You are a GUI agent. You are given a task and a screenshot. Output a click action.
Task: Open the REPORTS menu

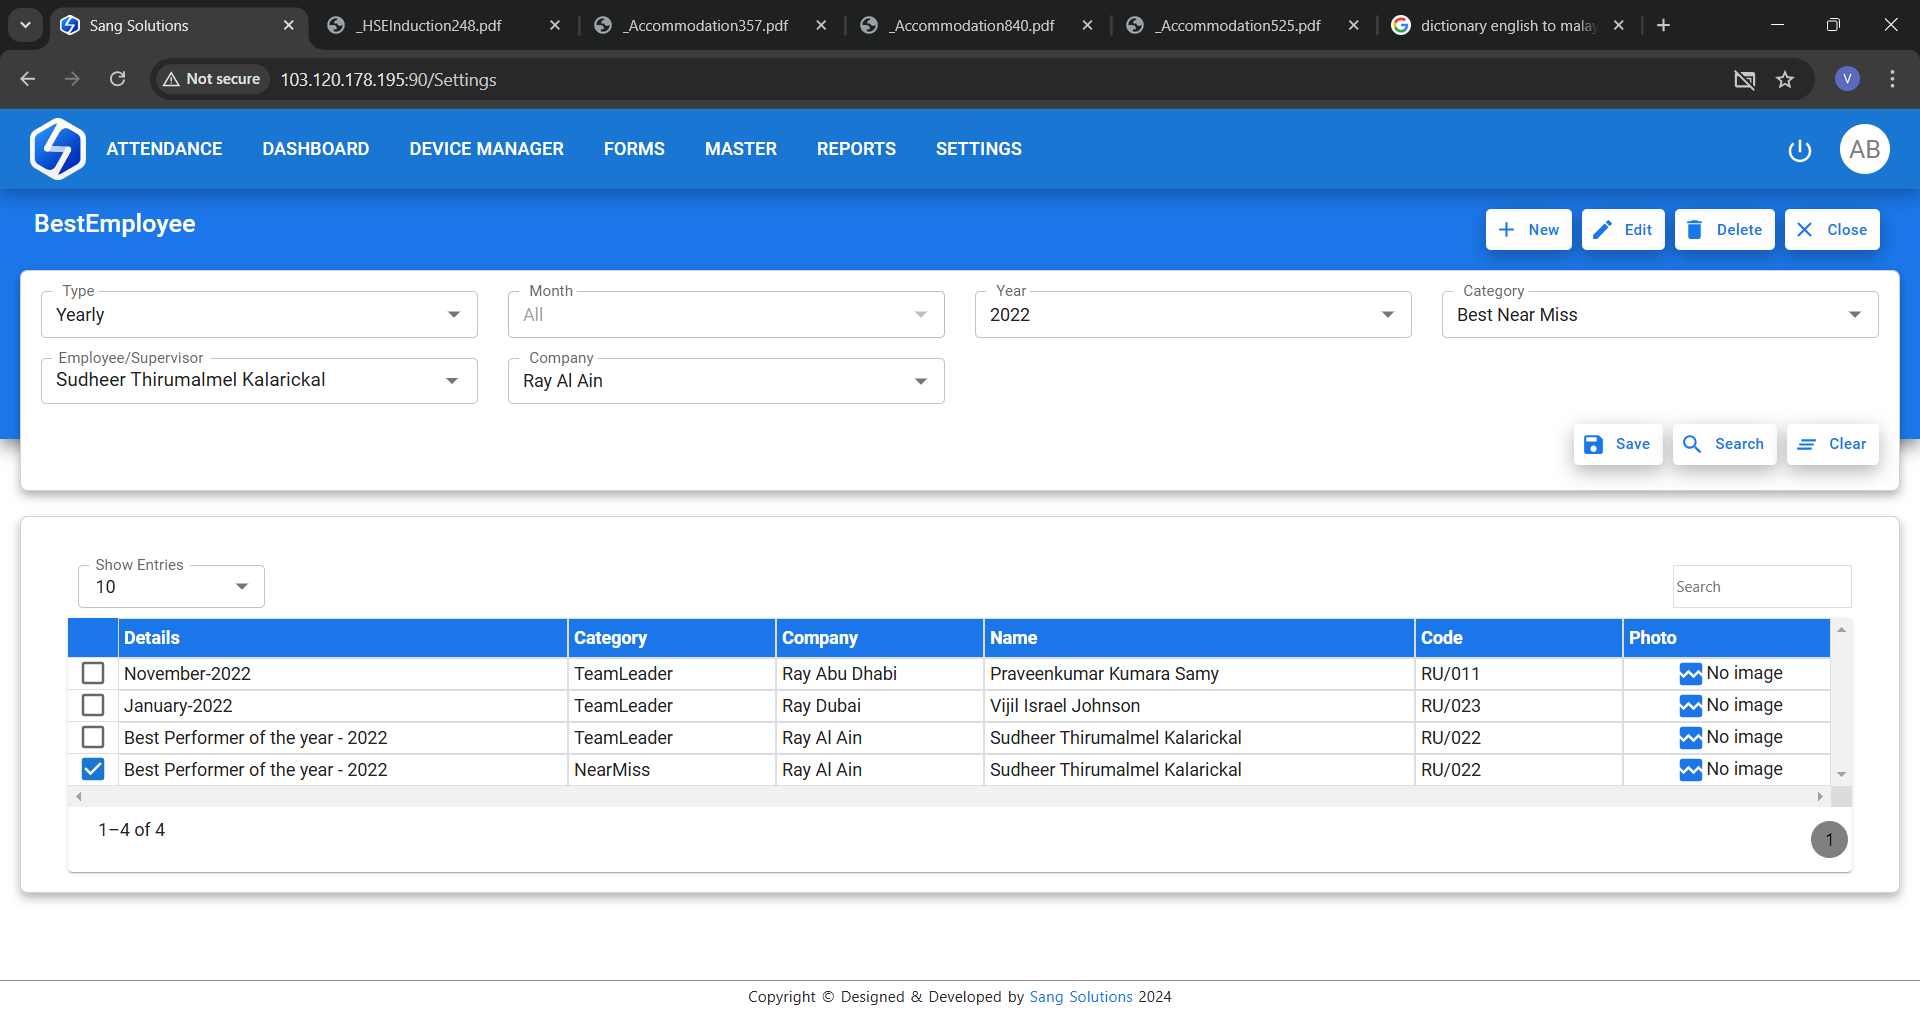coord(856,149)
